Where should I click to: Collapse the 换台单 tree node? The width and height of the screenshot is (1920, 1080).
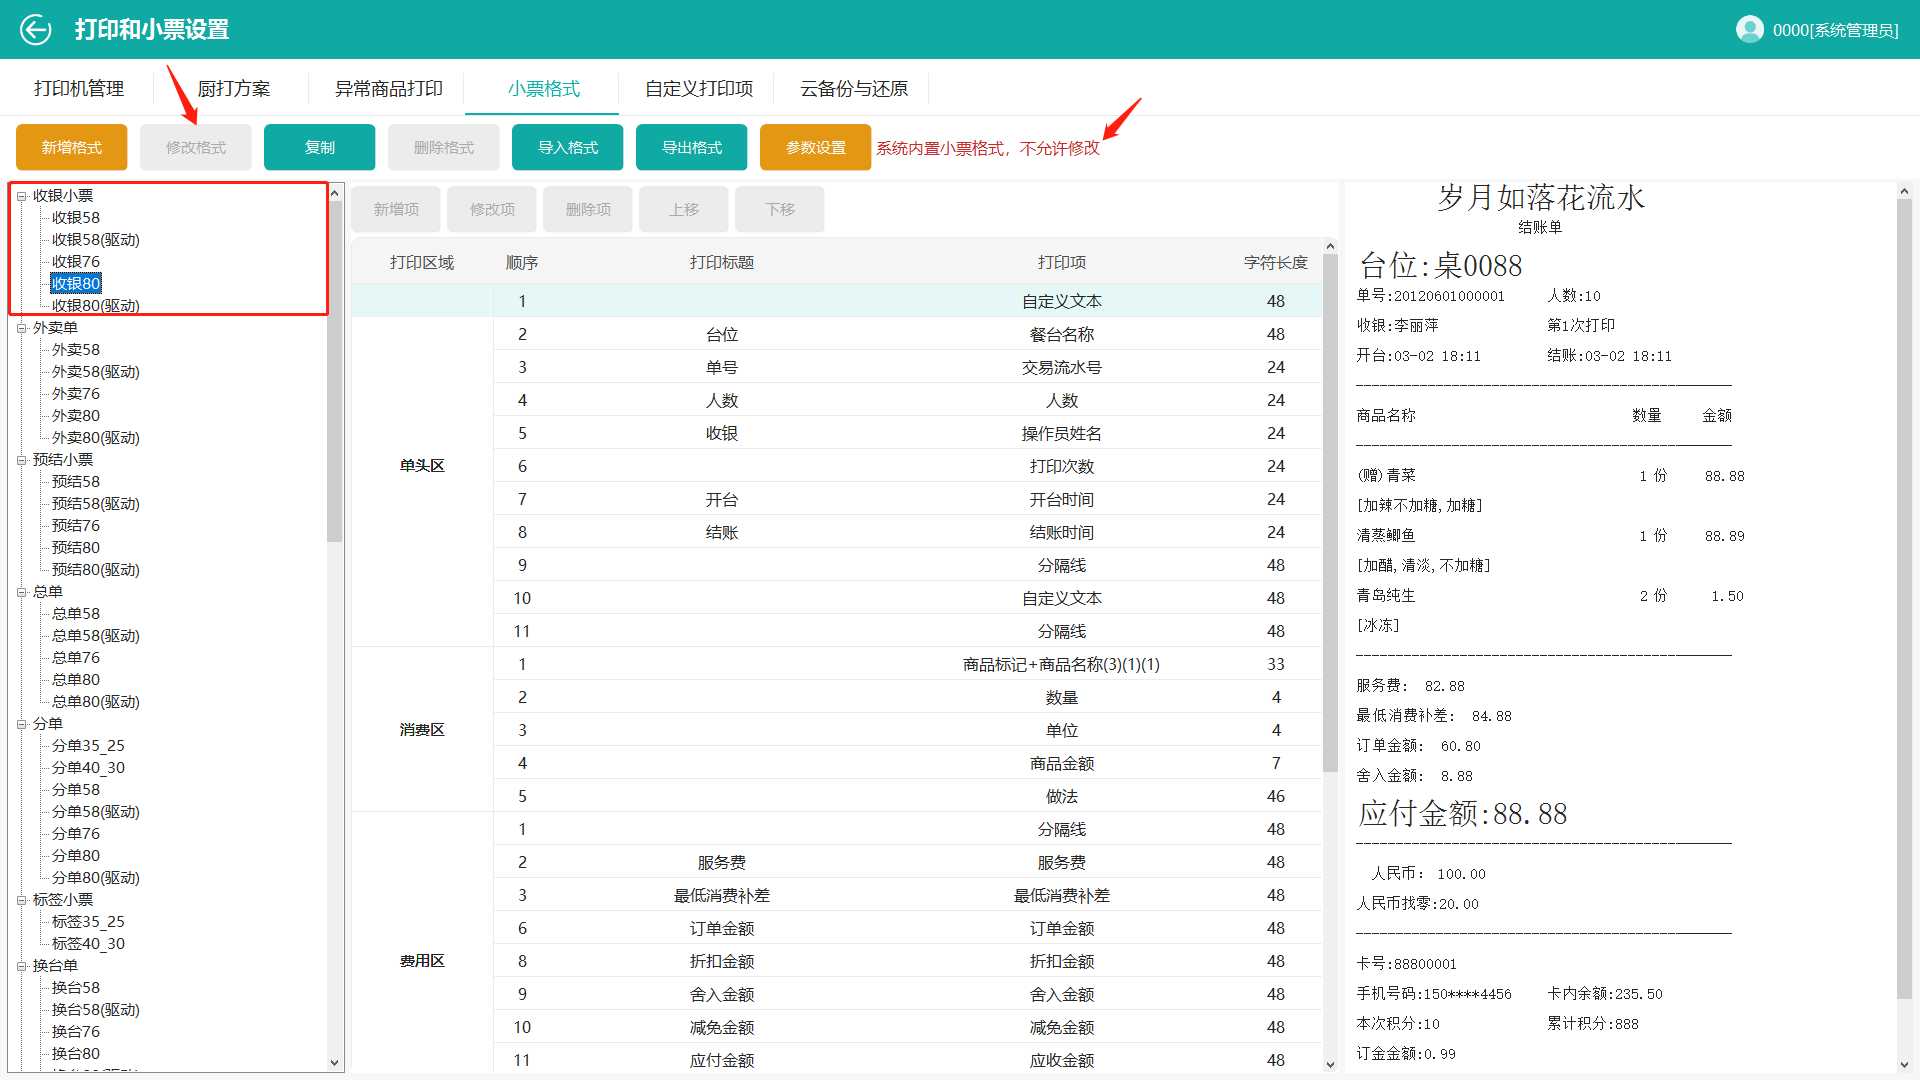click(x=22, y=966)
